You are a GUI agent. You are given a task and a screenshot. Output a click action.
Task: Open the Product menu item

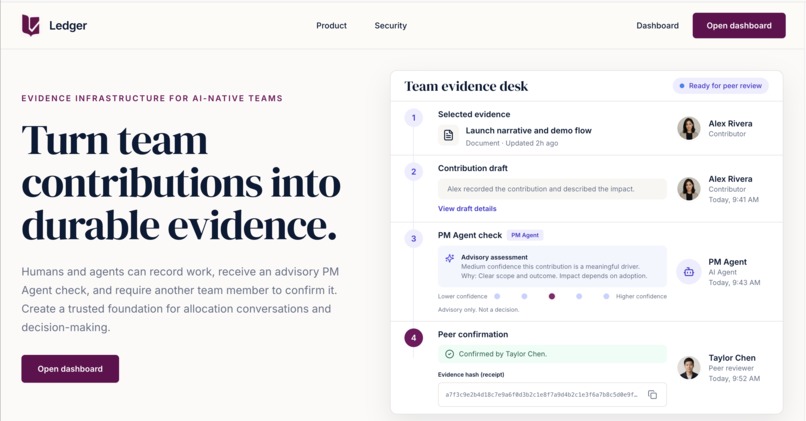click(332, 25)
